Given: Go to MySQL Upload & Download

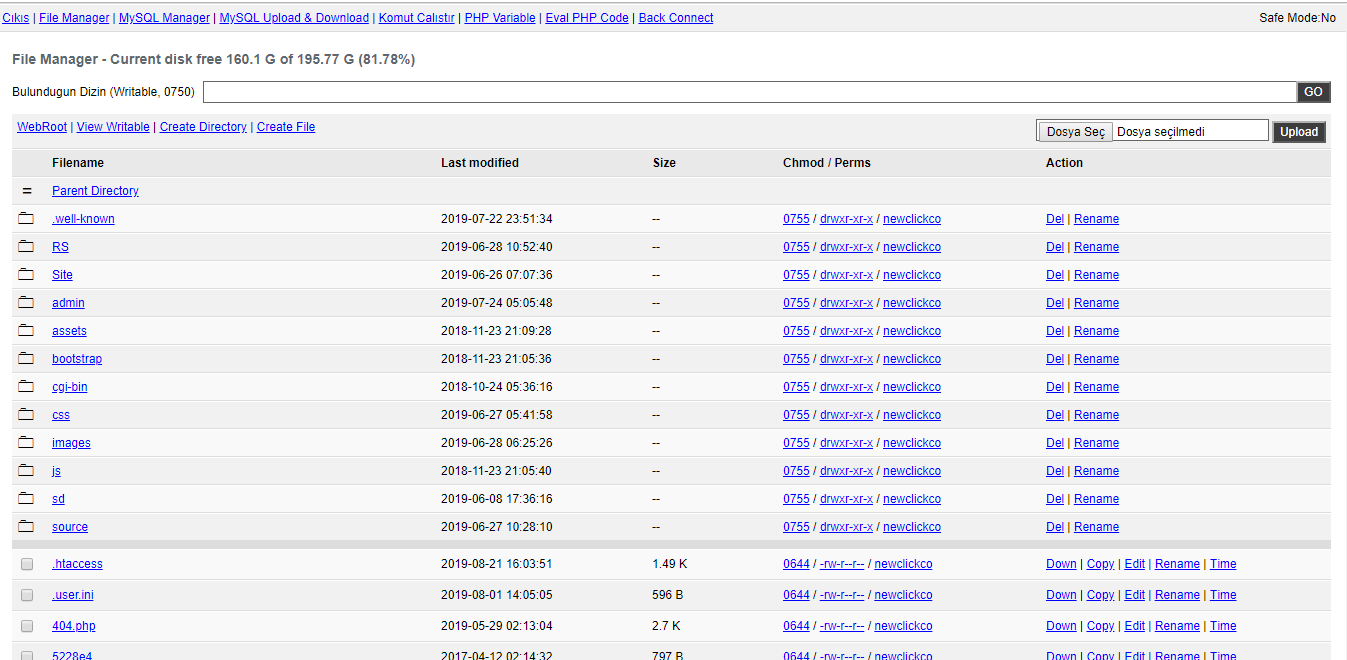Looking at the screenshot, I should click(x=294, y=18).
